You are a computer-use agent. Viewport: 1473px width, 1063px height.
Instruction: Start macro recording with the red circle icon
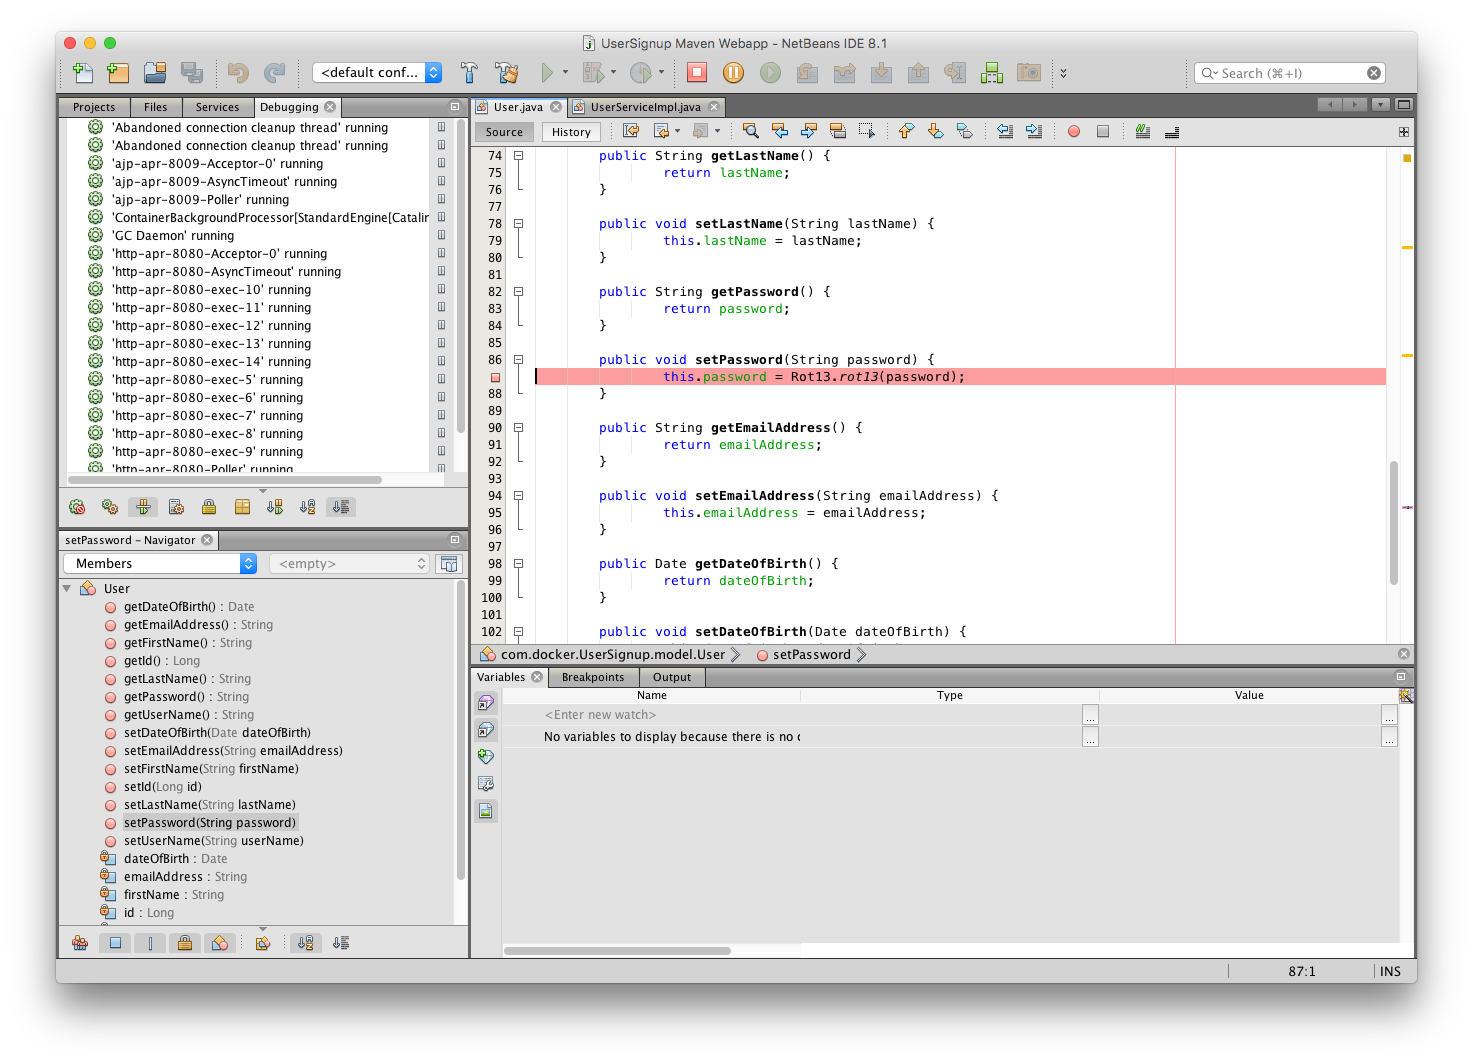1074,131
